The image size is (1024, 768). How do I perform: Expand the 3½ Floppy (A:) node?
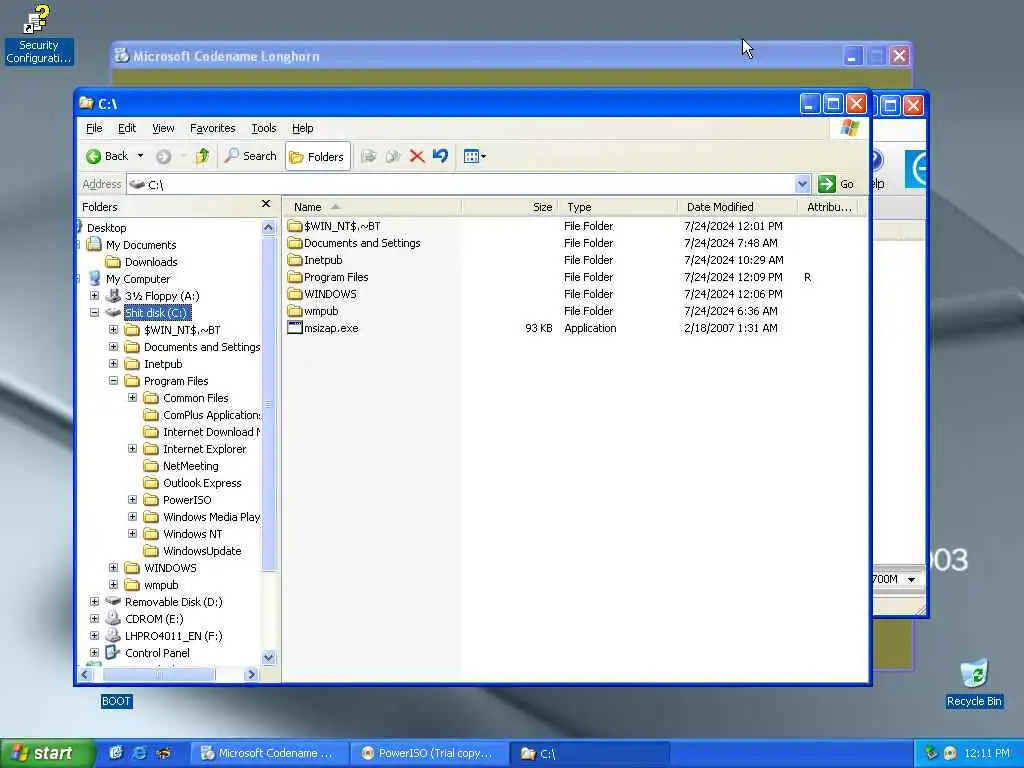coord(95,296)
